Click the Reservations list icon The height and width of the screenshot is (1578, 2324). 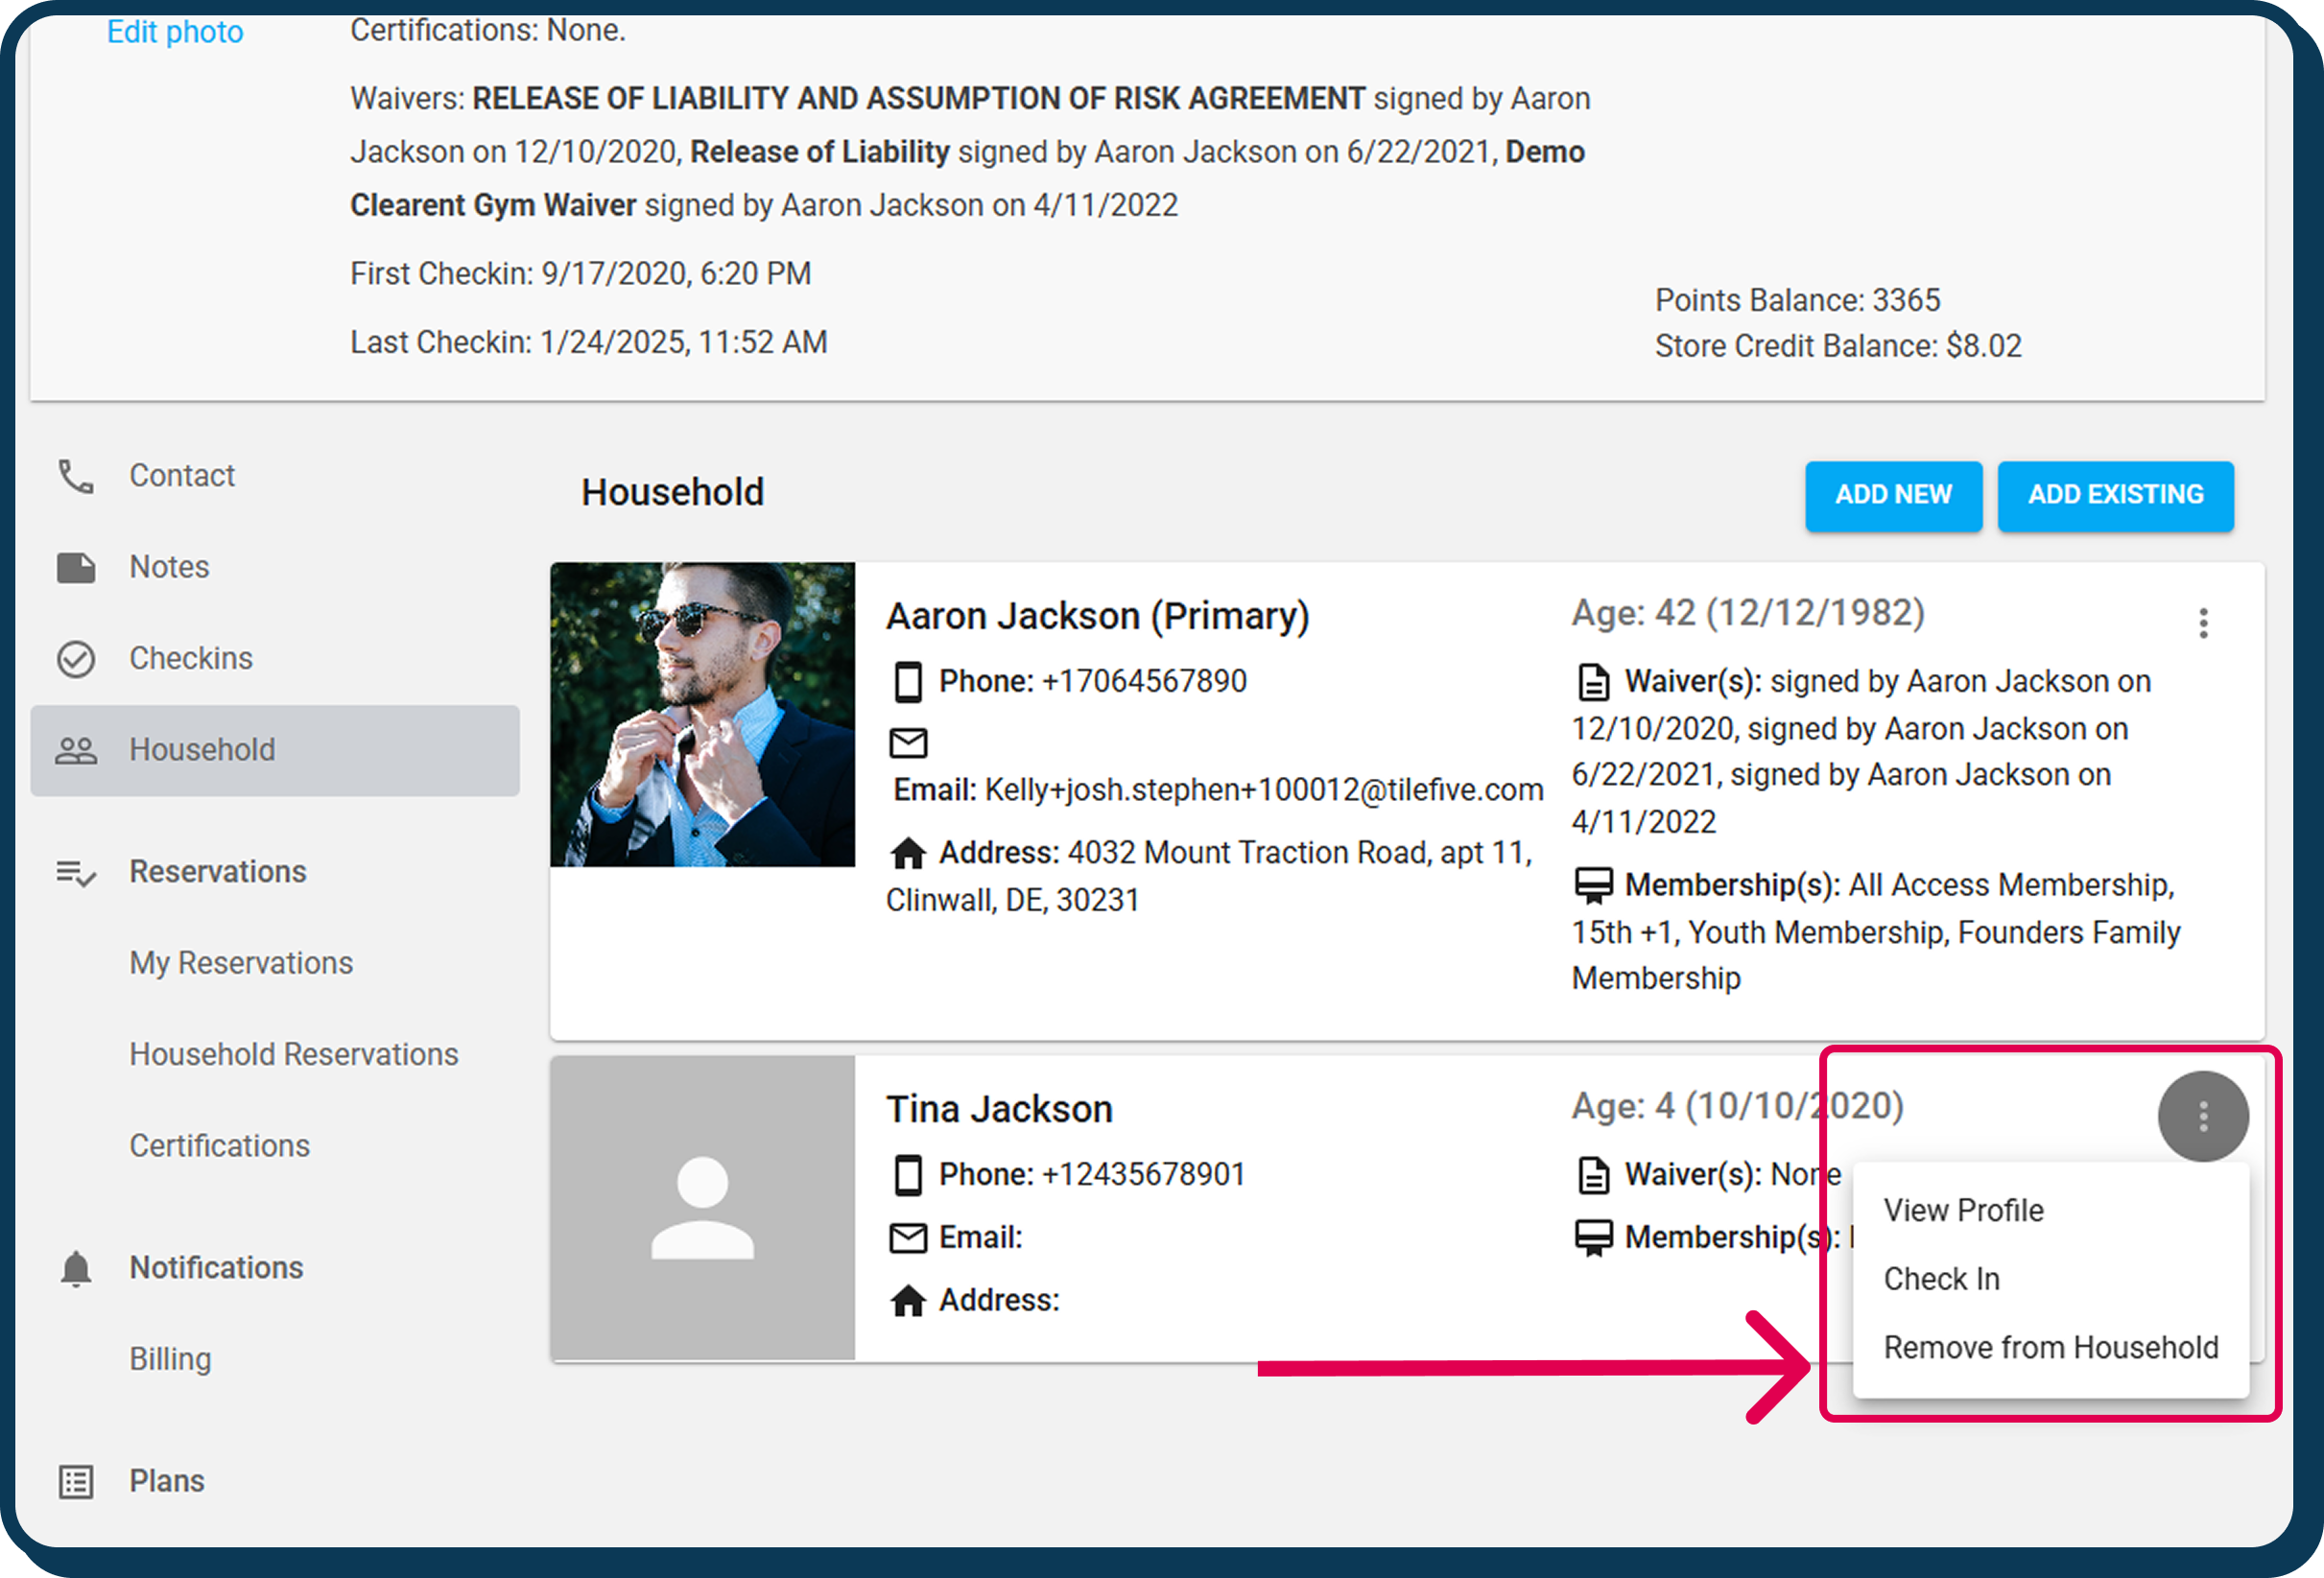coord(76,873)
